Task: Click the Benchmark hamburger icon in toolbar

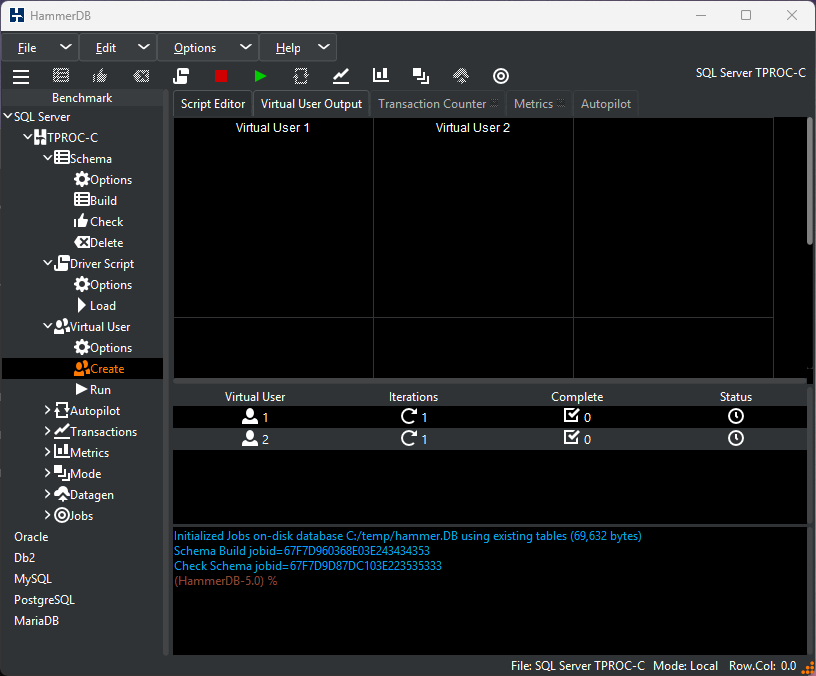Action: (21, 76)
